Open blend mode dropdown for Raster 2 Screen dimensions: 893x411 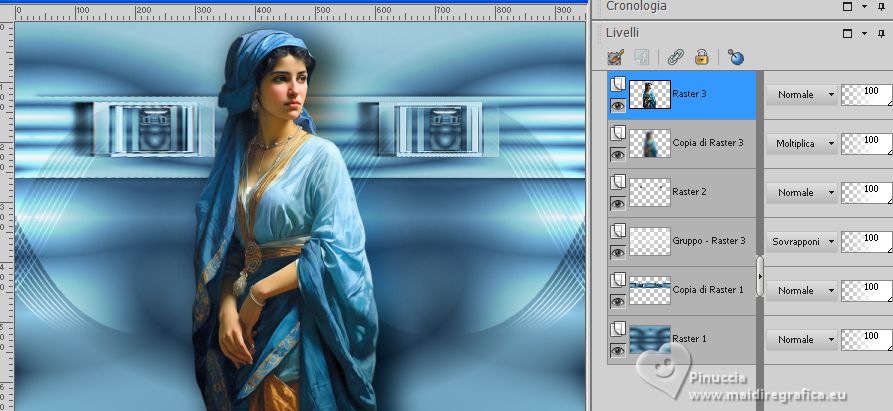pos(801,192)
